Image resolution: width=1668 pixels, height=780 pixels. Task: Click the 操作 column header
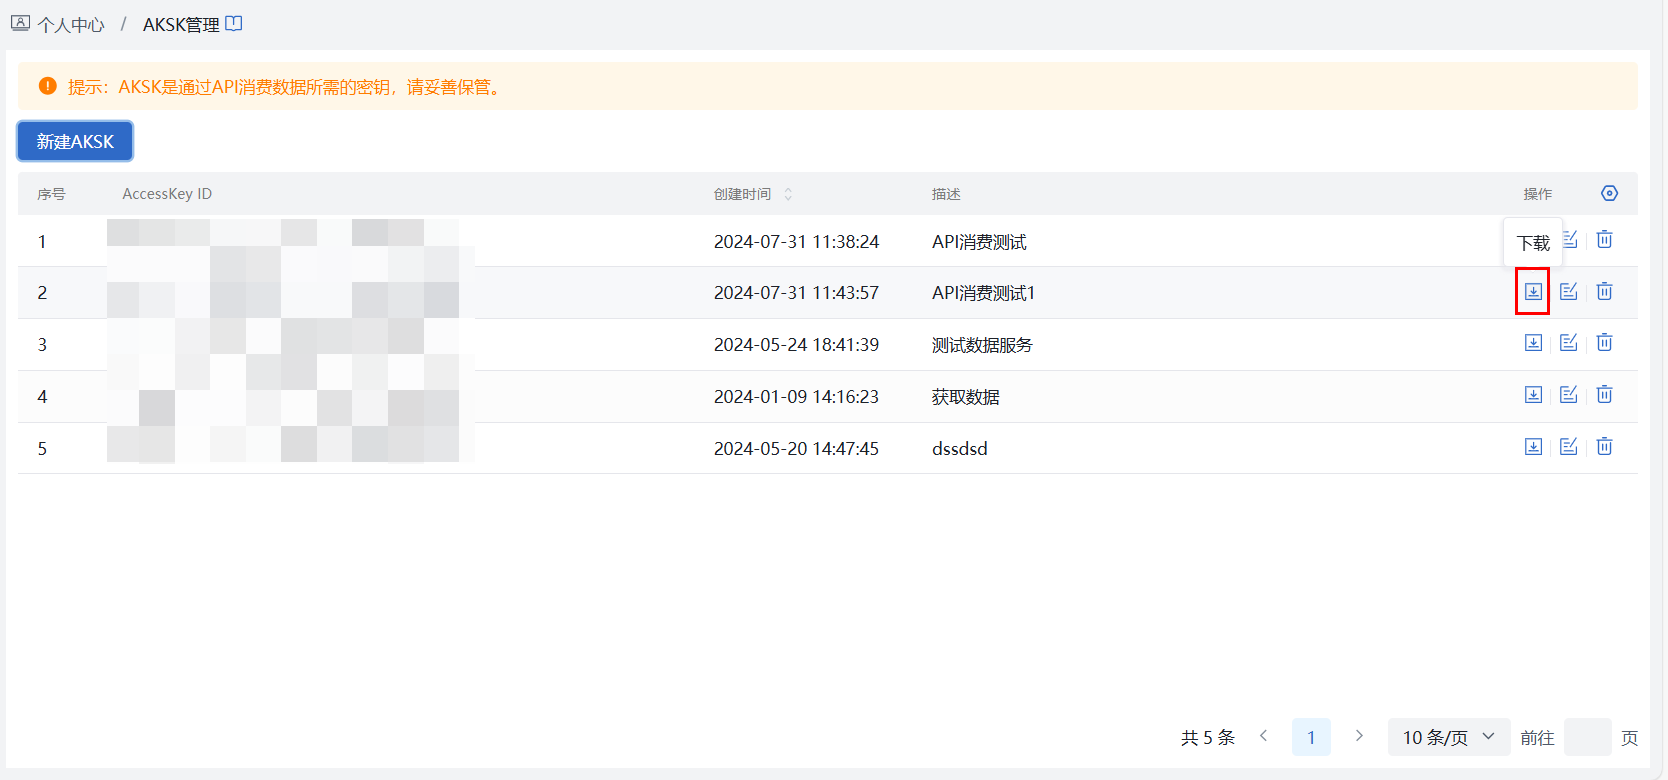(x=1538, y=194)
